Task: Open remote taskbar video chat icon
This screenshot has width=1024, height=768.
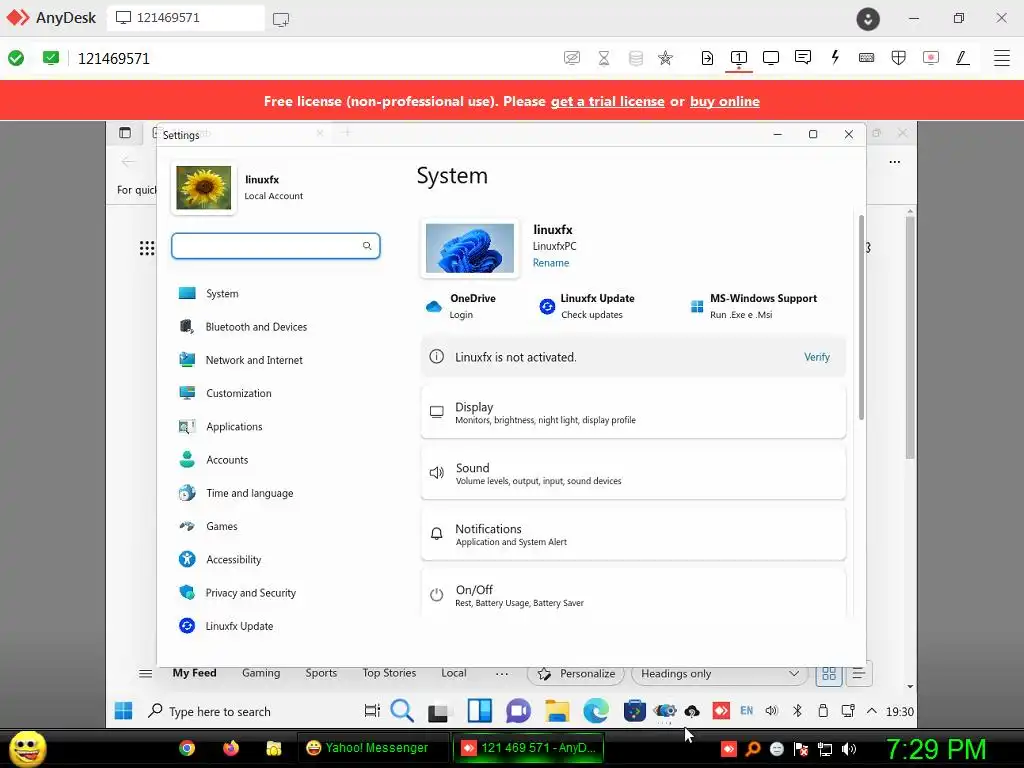Action: (x=519, y=711)
